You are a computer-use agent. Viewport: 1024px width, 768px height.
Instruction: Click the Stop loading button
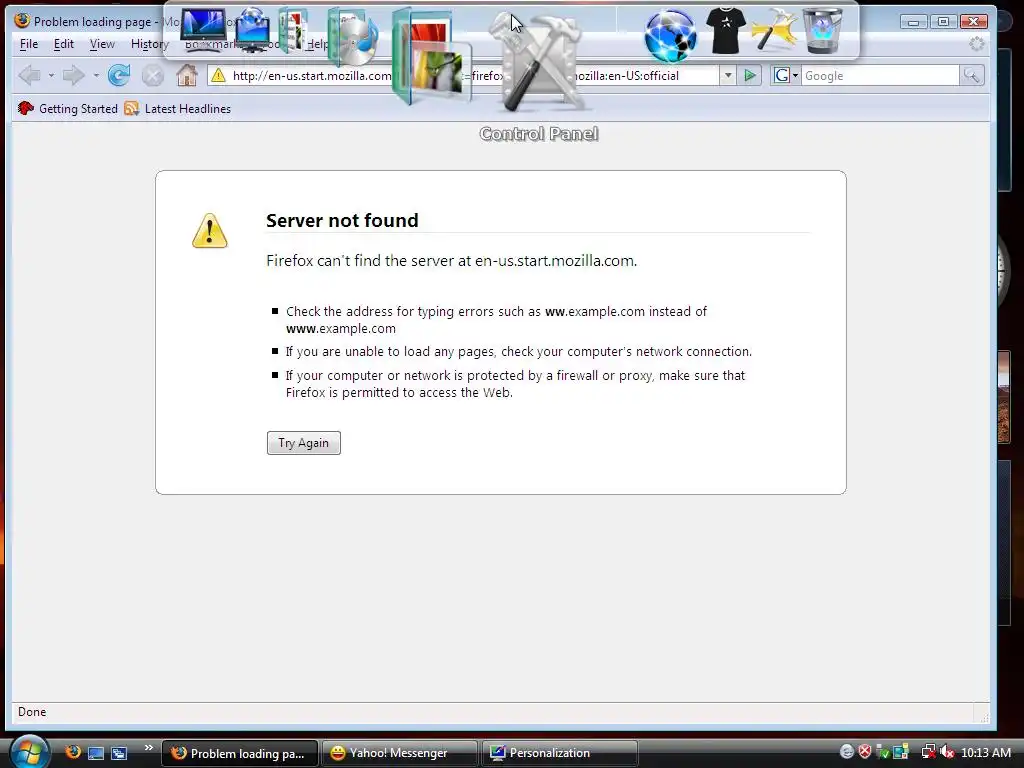pos(153,76)
